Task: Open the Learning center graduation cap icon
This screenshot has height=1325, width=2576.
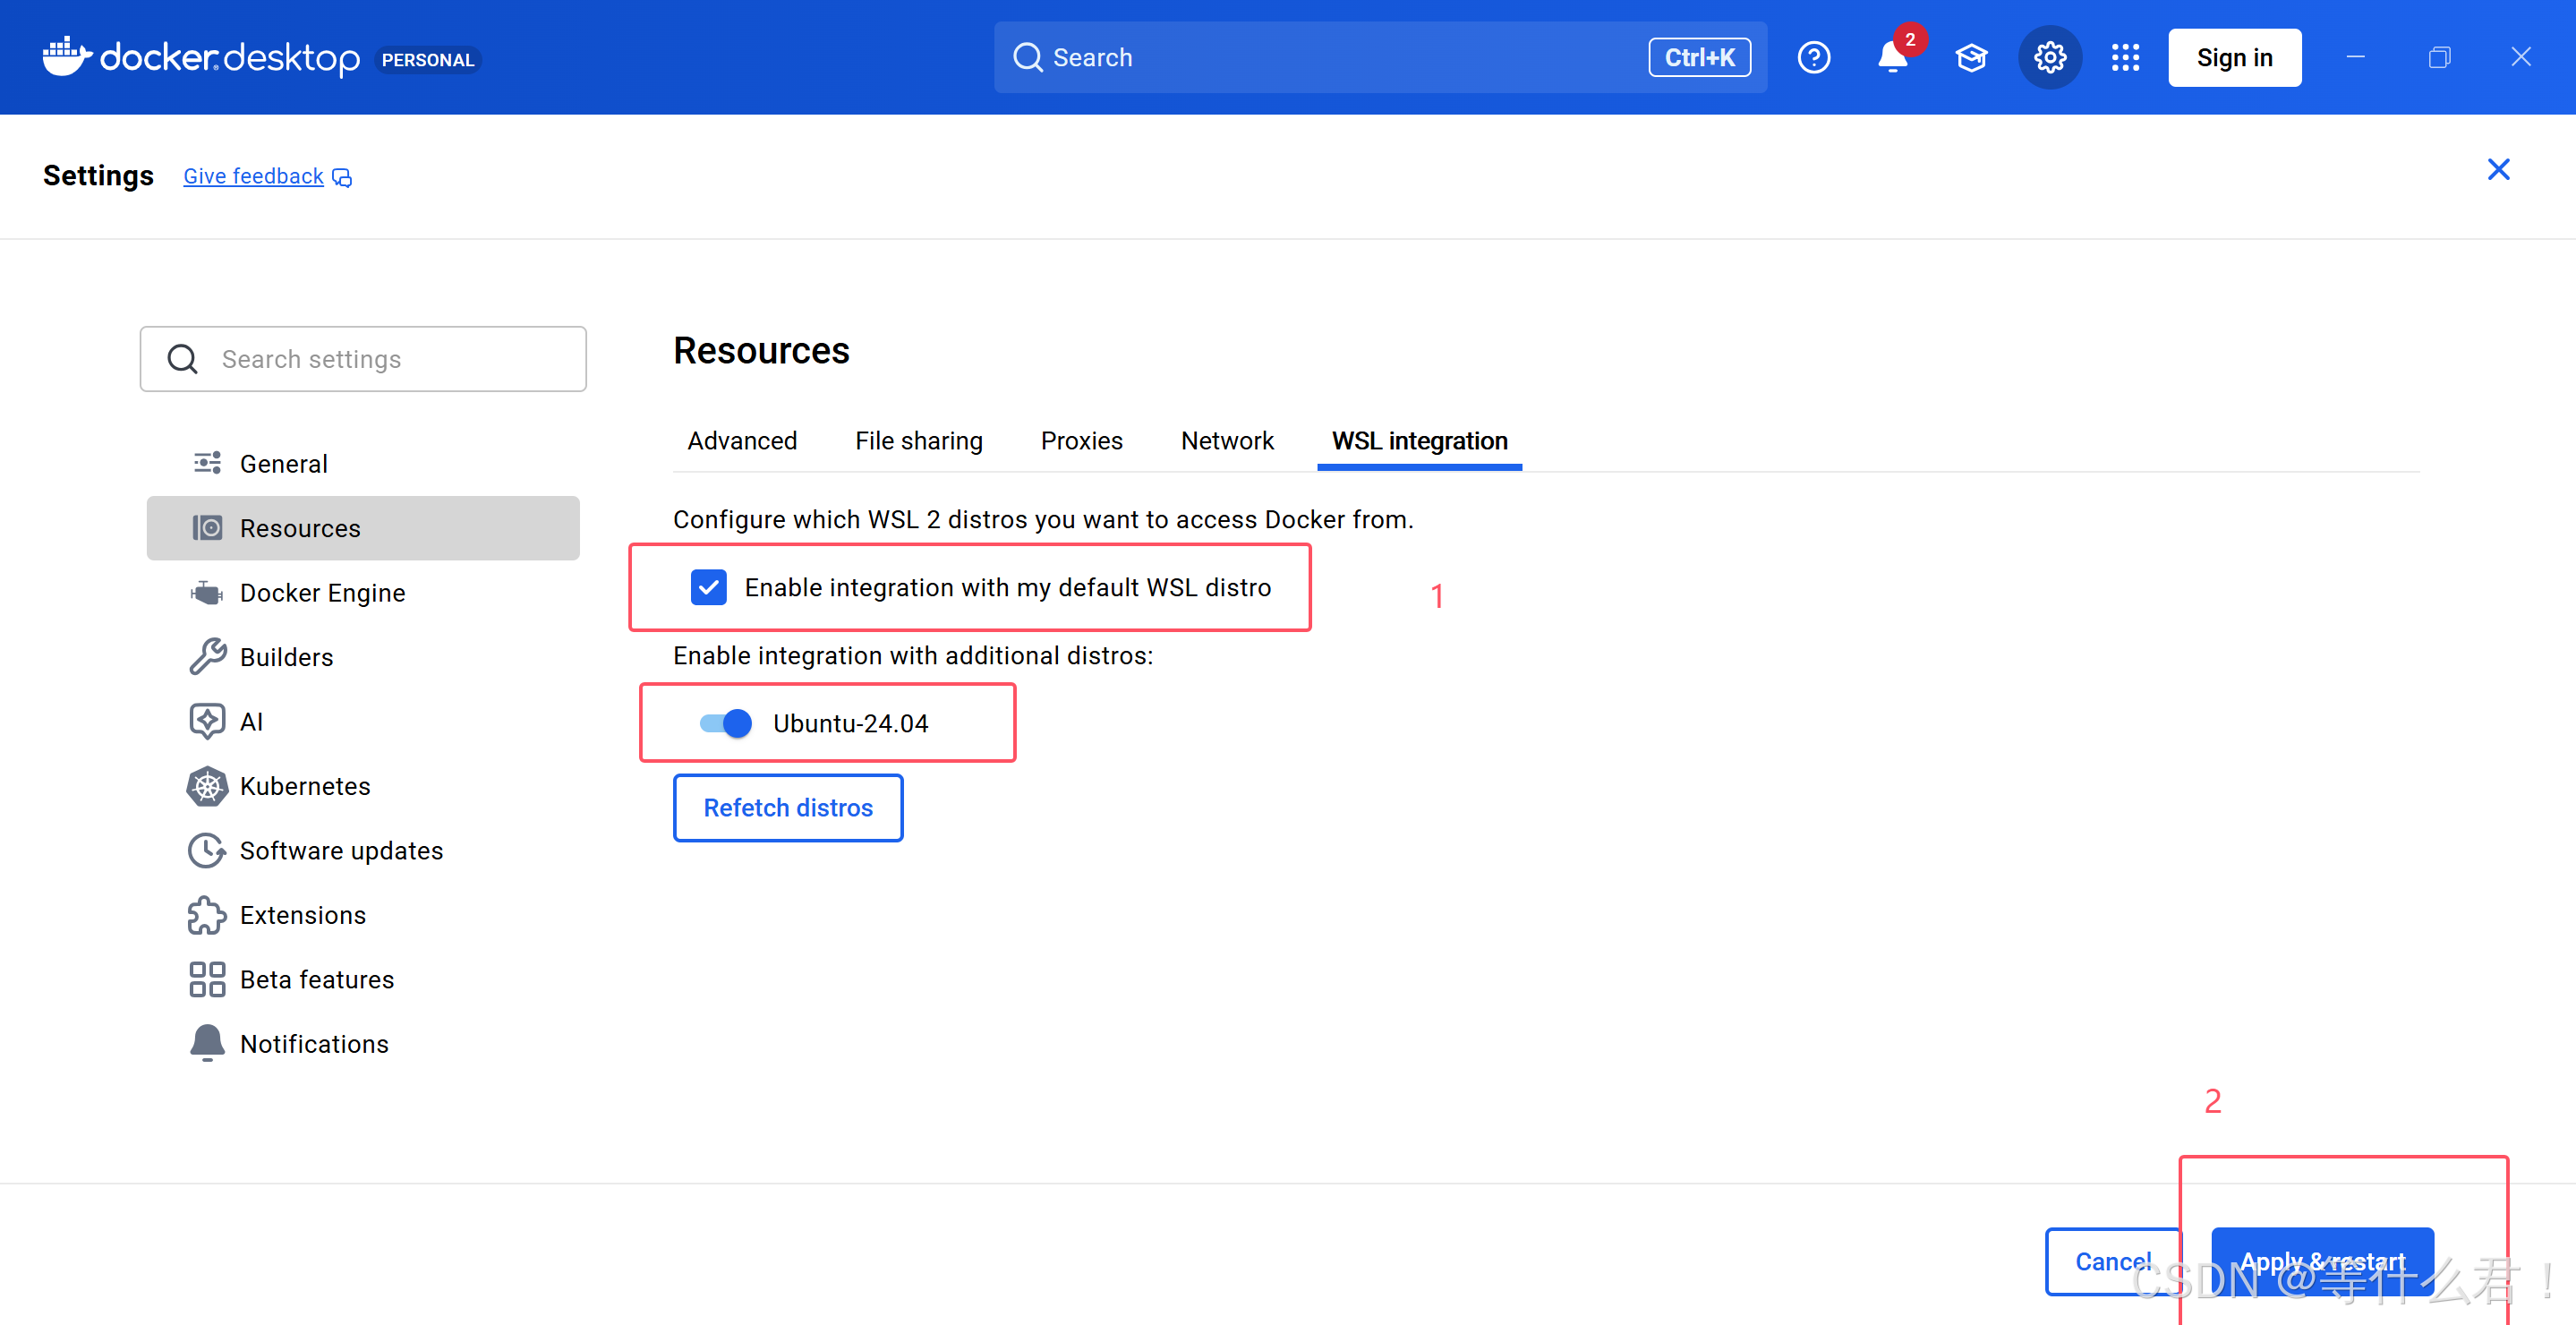Action: point(1971,58)
